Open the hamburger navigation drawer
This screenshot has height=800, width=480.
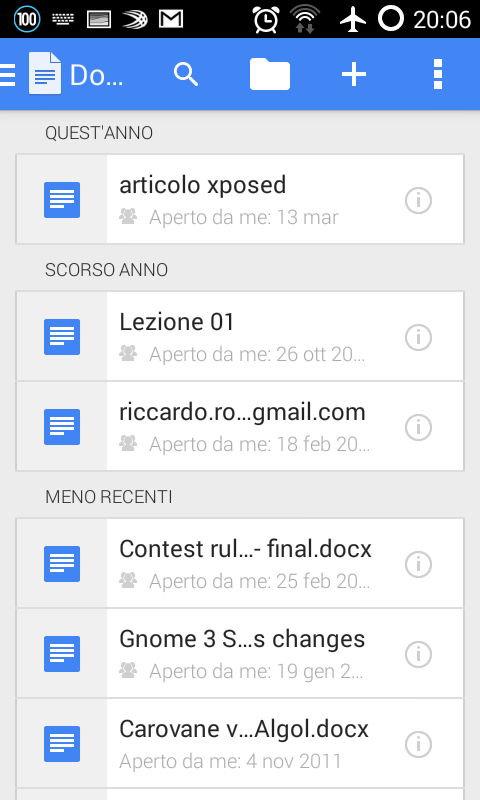click(8, 75)
